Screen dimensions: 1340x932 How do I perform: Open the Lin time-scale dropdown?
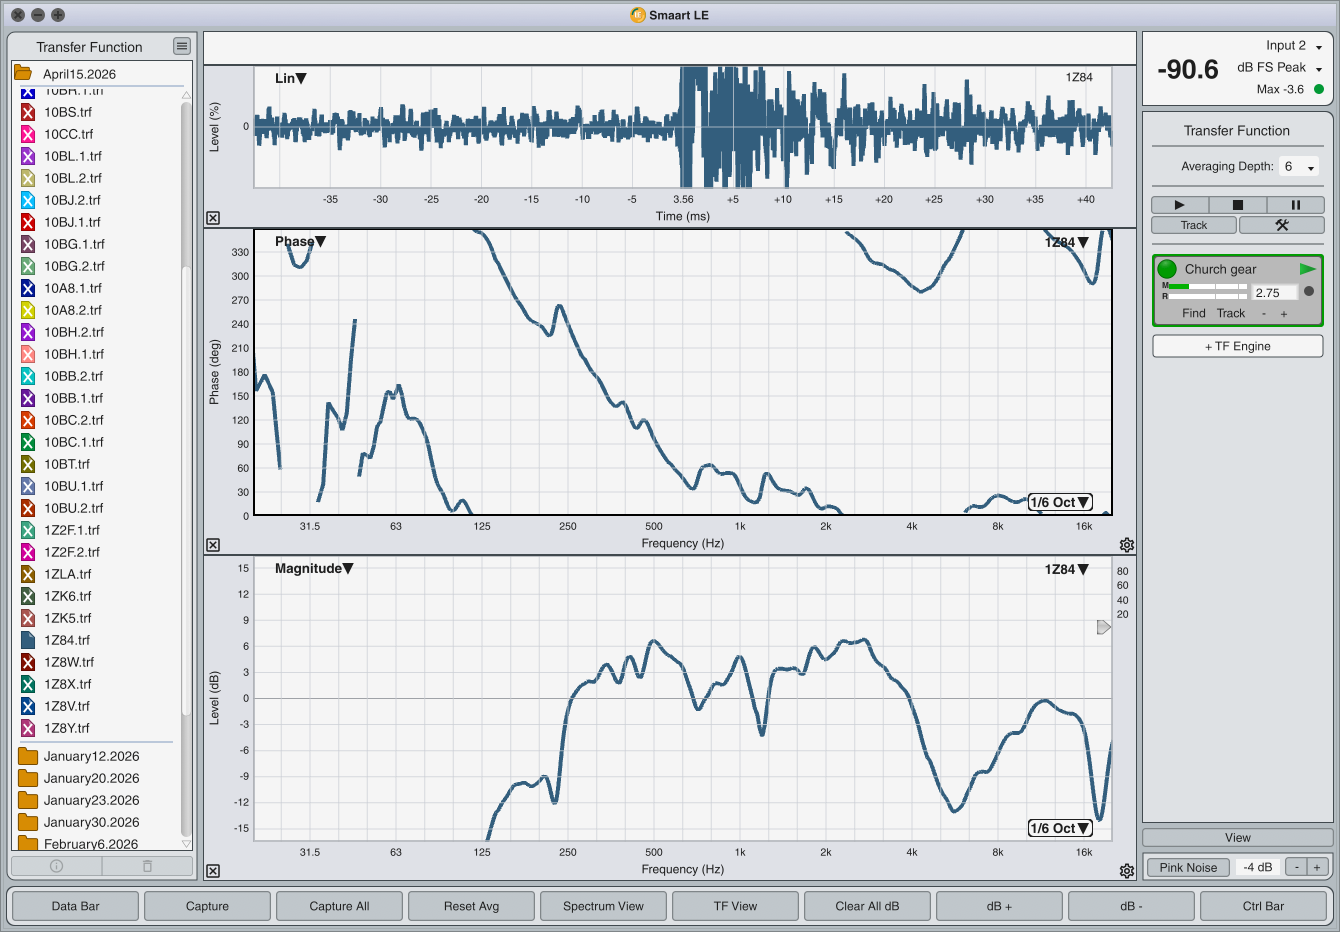pos(291,78)
